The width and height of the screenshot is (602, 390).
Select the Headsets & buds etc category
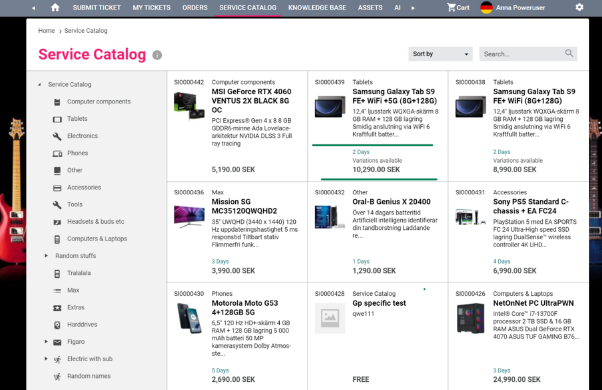coord(96,221)
